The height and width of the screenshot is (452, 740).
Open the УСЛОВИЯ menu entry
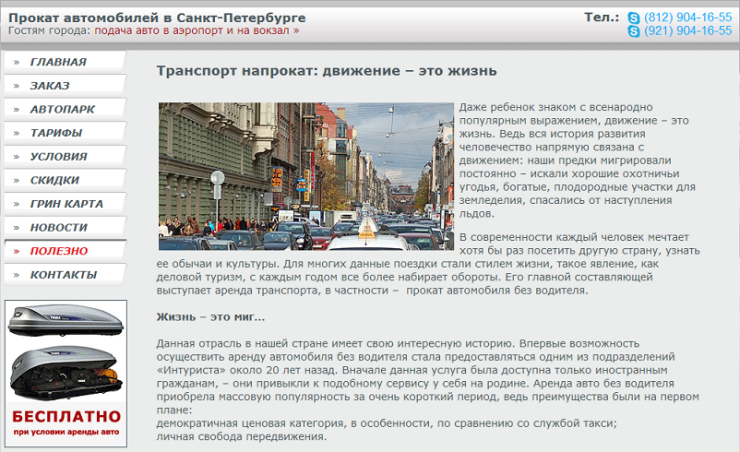point(65,156)
